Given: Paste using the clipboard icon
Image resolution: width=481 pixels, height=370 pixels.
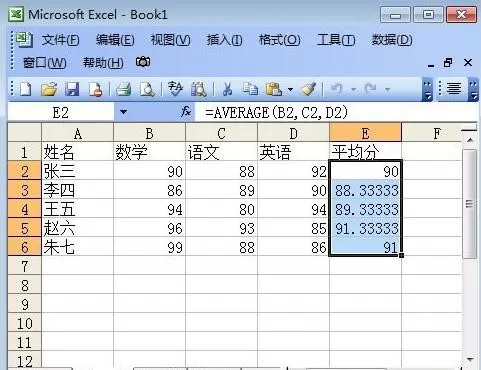Looking at the screenshot, I should point(273,89).
